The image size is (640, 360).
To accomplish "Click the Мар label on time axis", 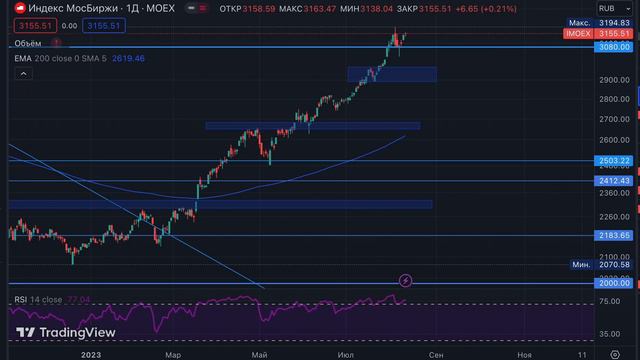I will (173, 355).
